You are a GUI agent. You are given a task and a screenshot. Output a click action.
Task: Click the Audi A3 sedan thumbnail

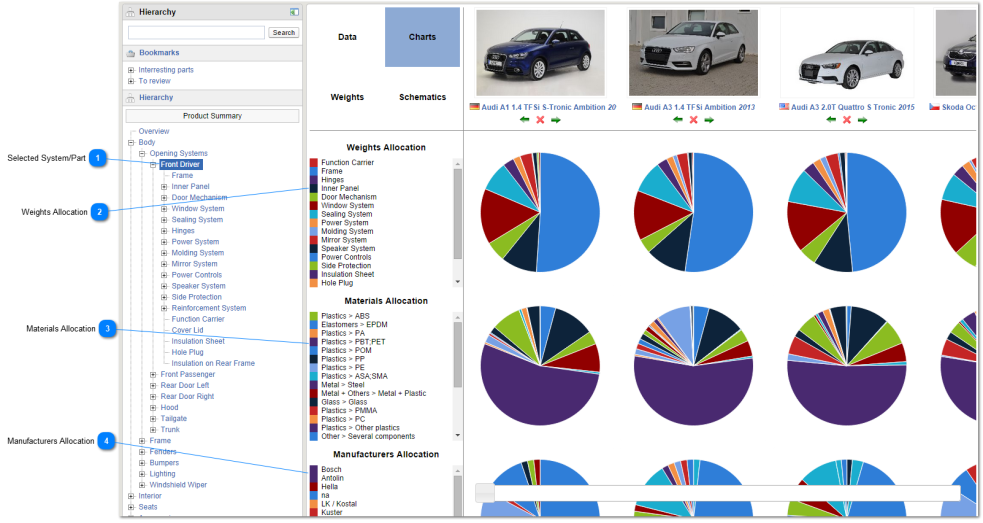coord(846,53)
